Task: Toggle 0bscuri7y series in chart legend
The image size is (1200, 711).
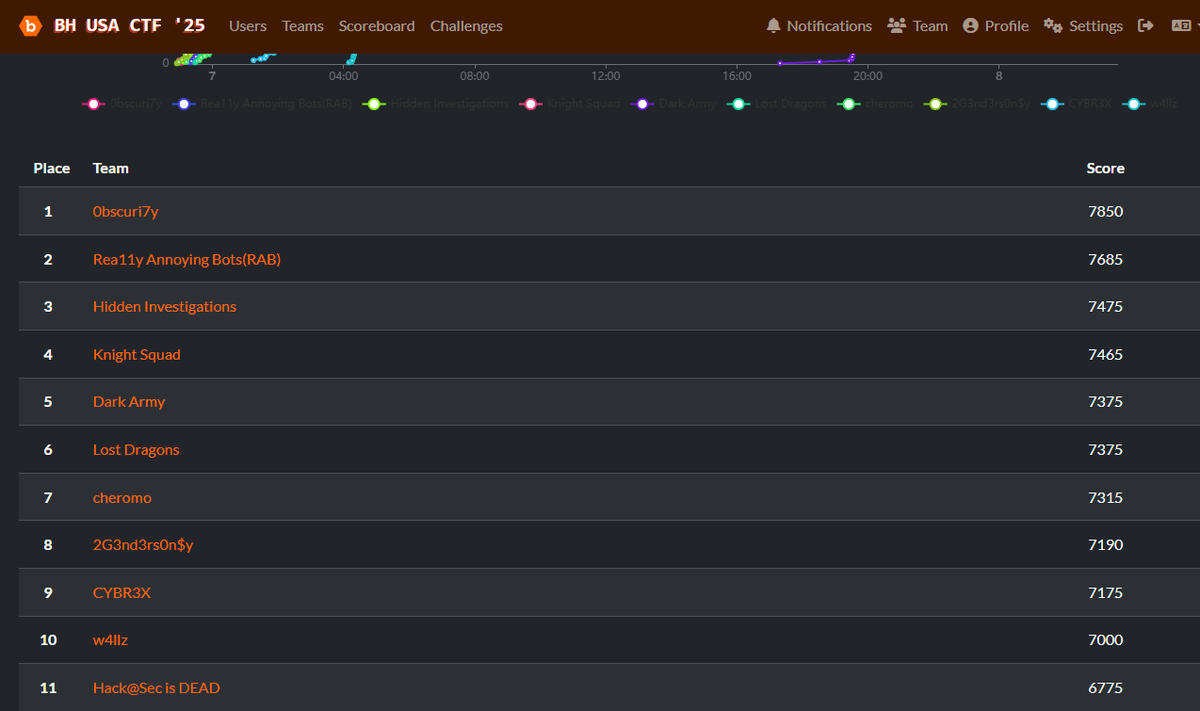Action: tap(122, 103)
